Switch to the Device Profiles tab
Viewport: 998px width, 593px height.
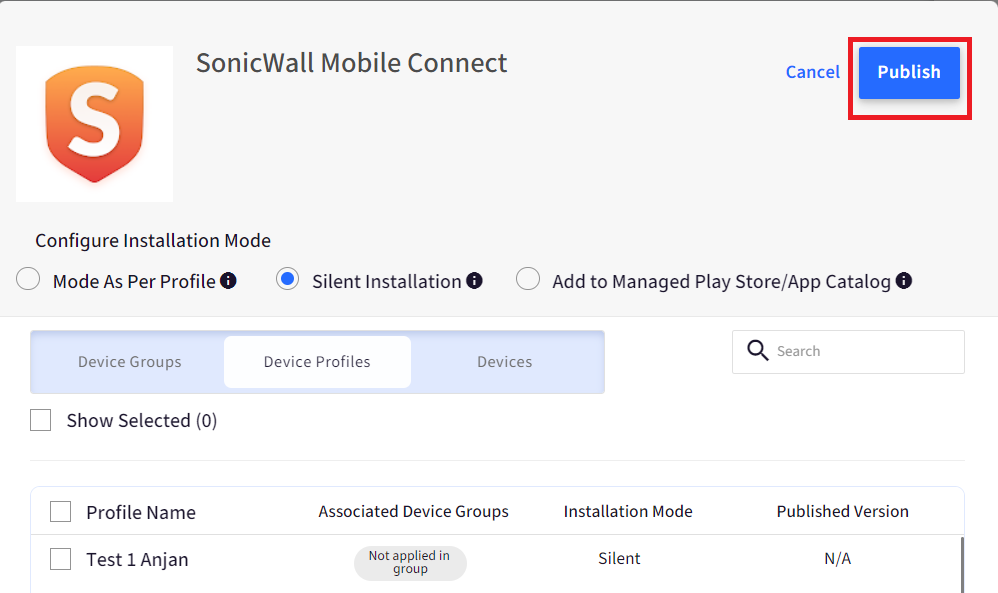[x=317, y=362]
